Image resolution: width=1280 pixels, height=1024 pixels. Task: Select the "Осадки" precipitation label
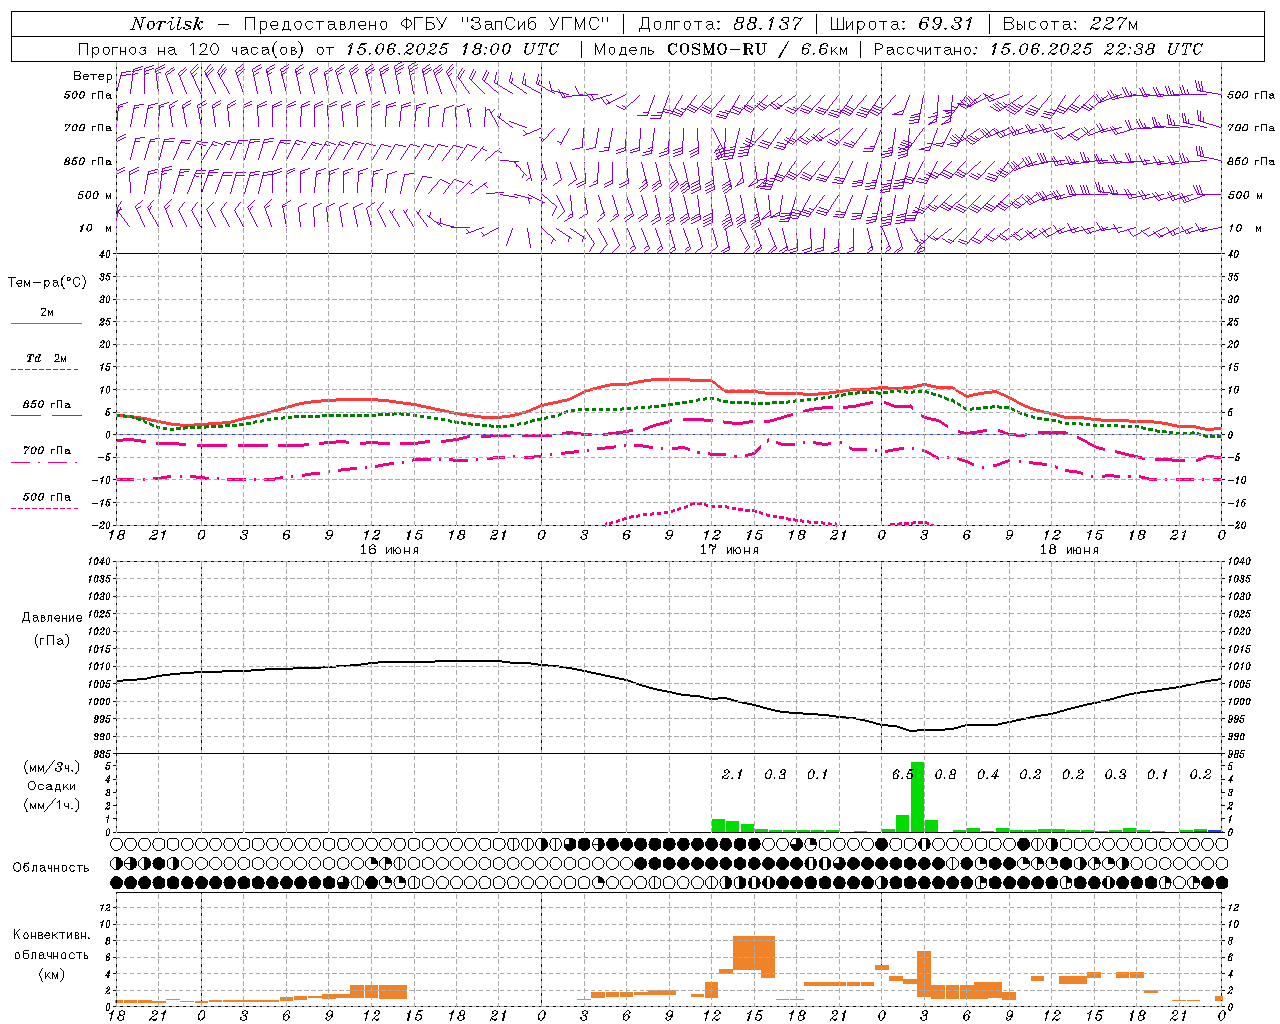coord(52,786)
